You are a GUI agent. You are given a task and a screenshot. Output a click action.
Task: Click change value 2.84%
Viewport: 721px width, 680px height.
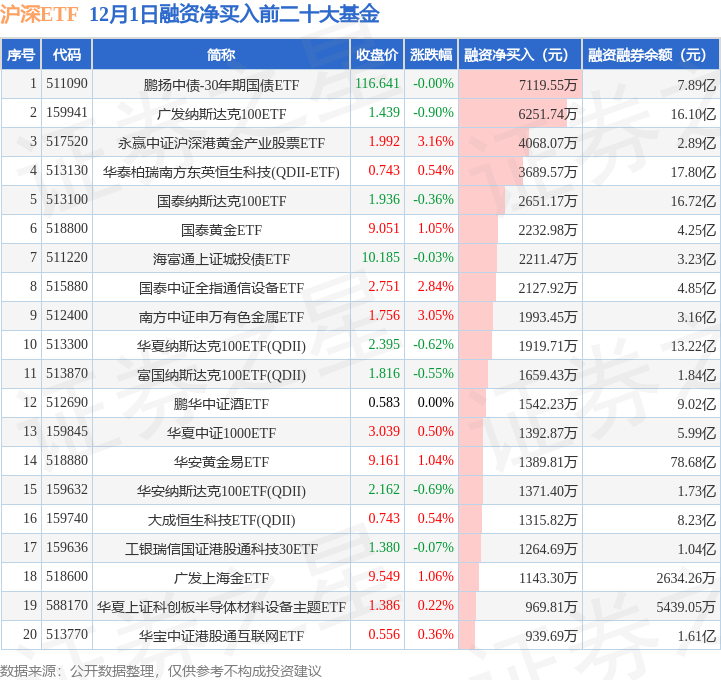(x=435, y=286)
